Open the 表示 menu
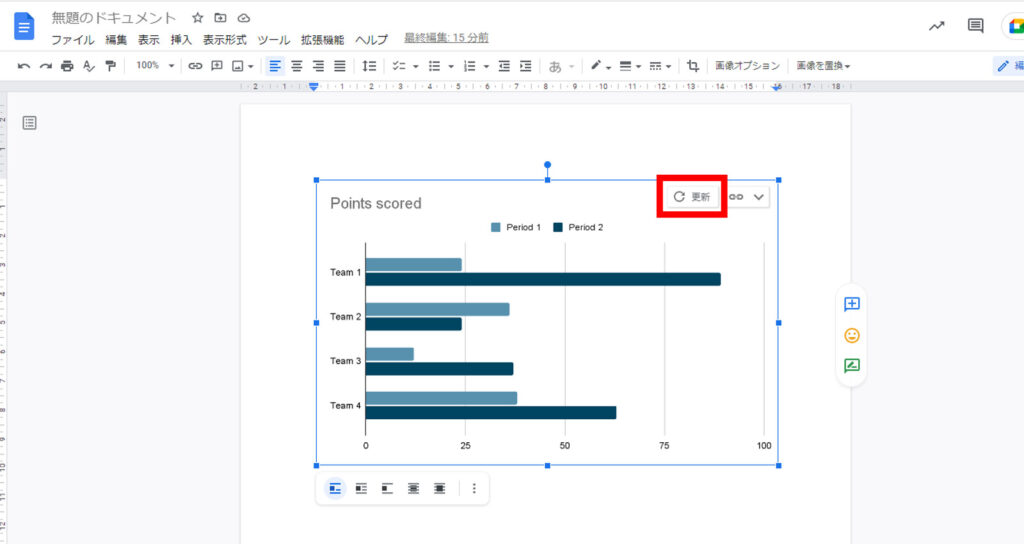 148,40
